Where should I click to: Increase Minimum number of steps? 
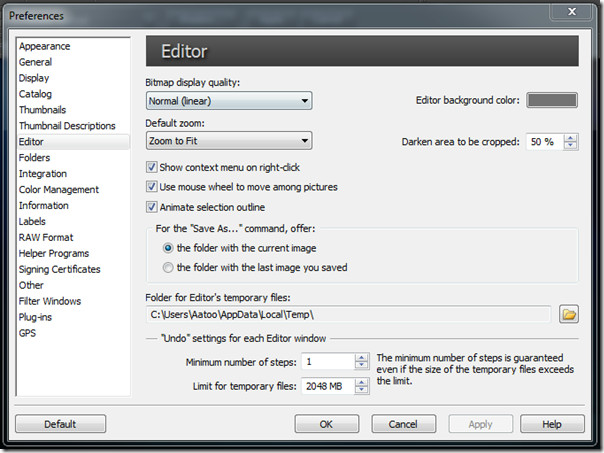[x=361, y=358]
